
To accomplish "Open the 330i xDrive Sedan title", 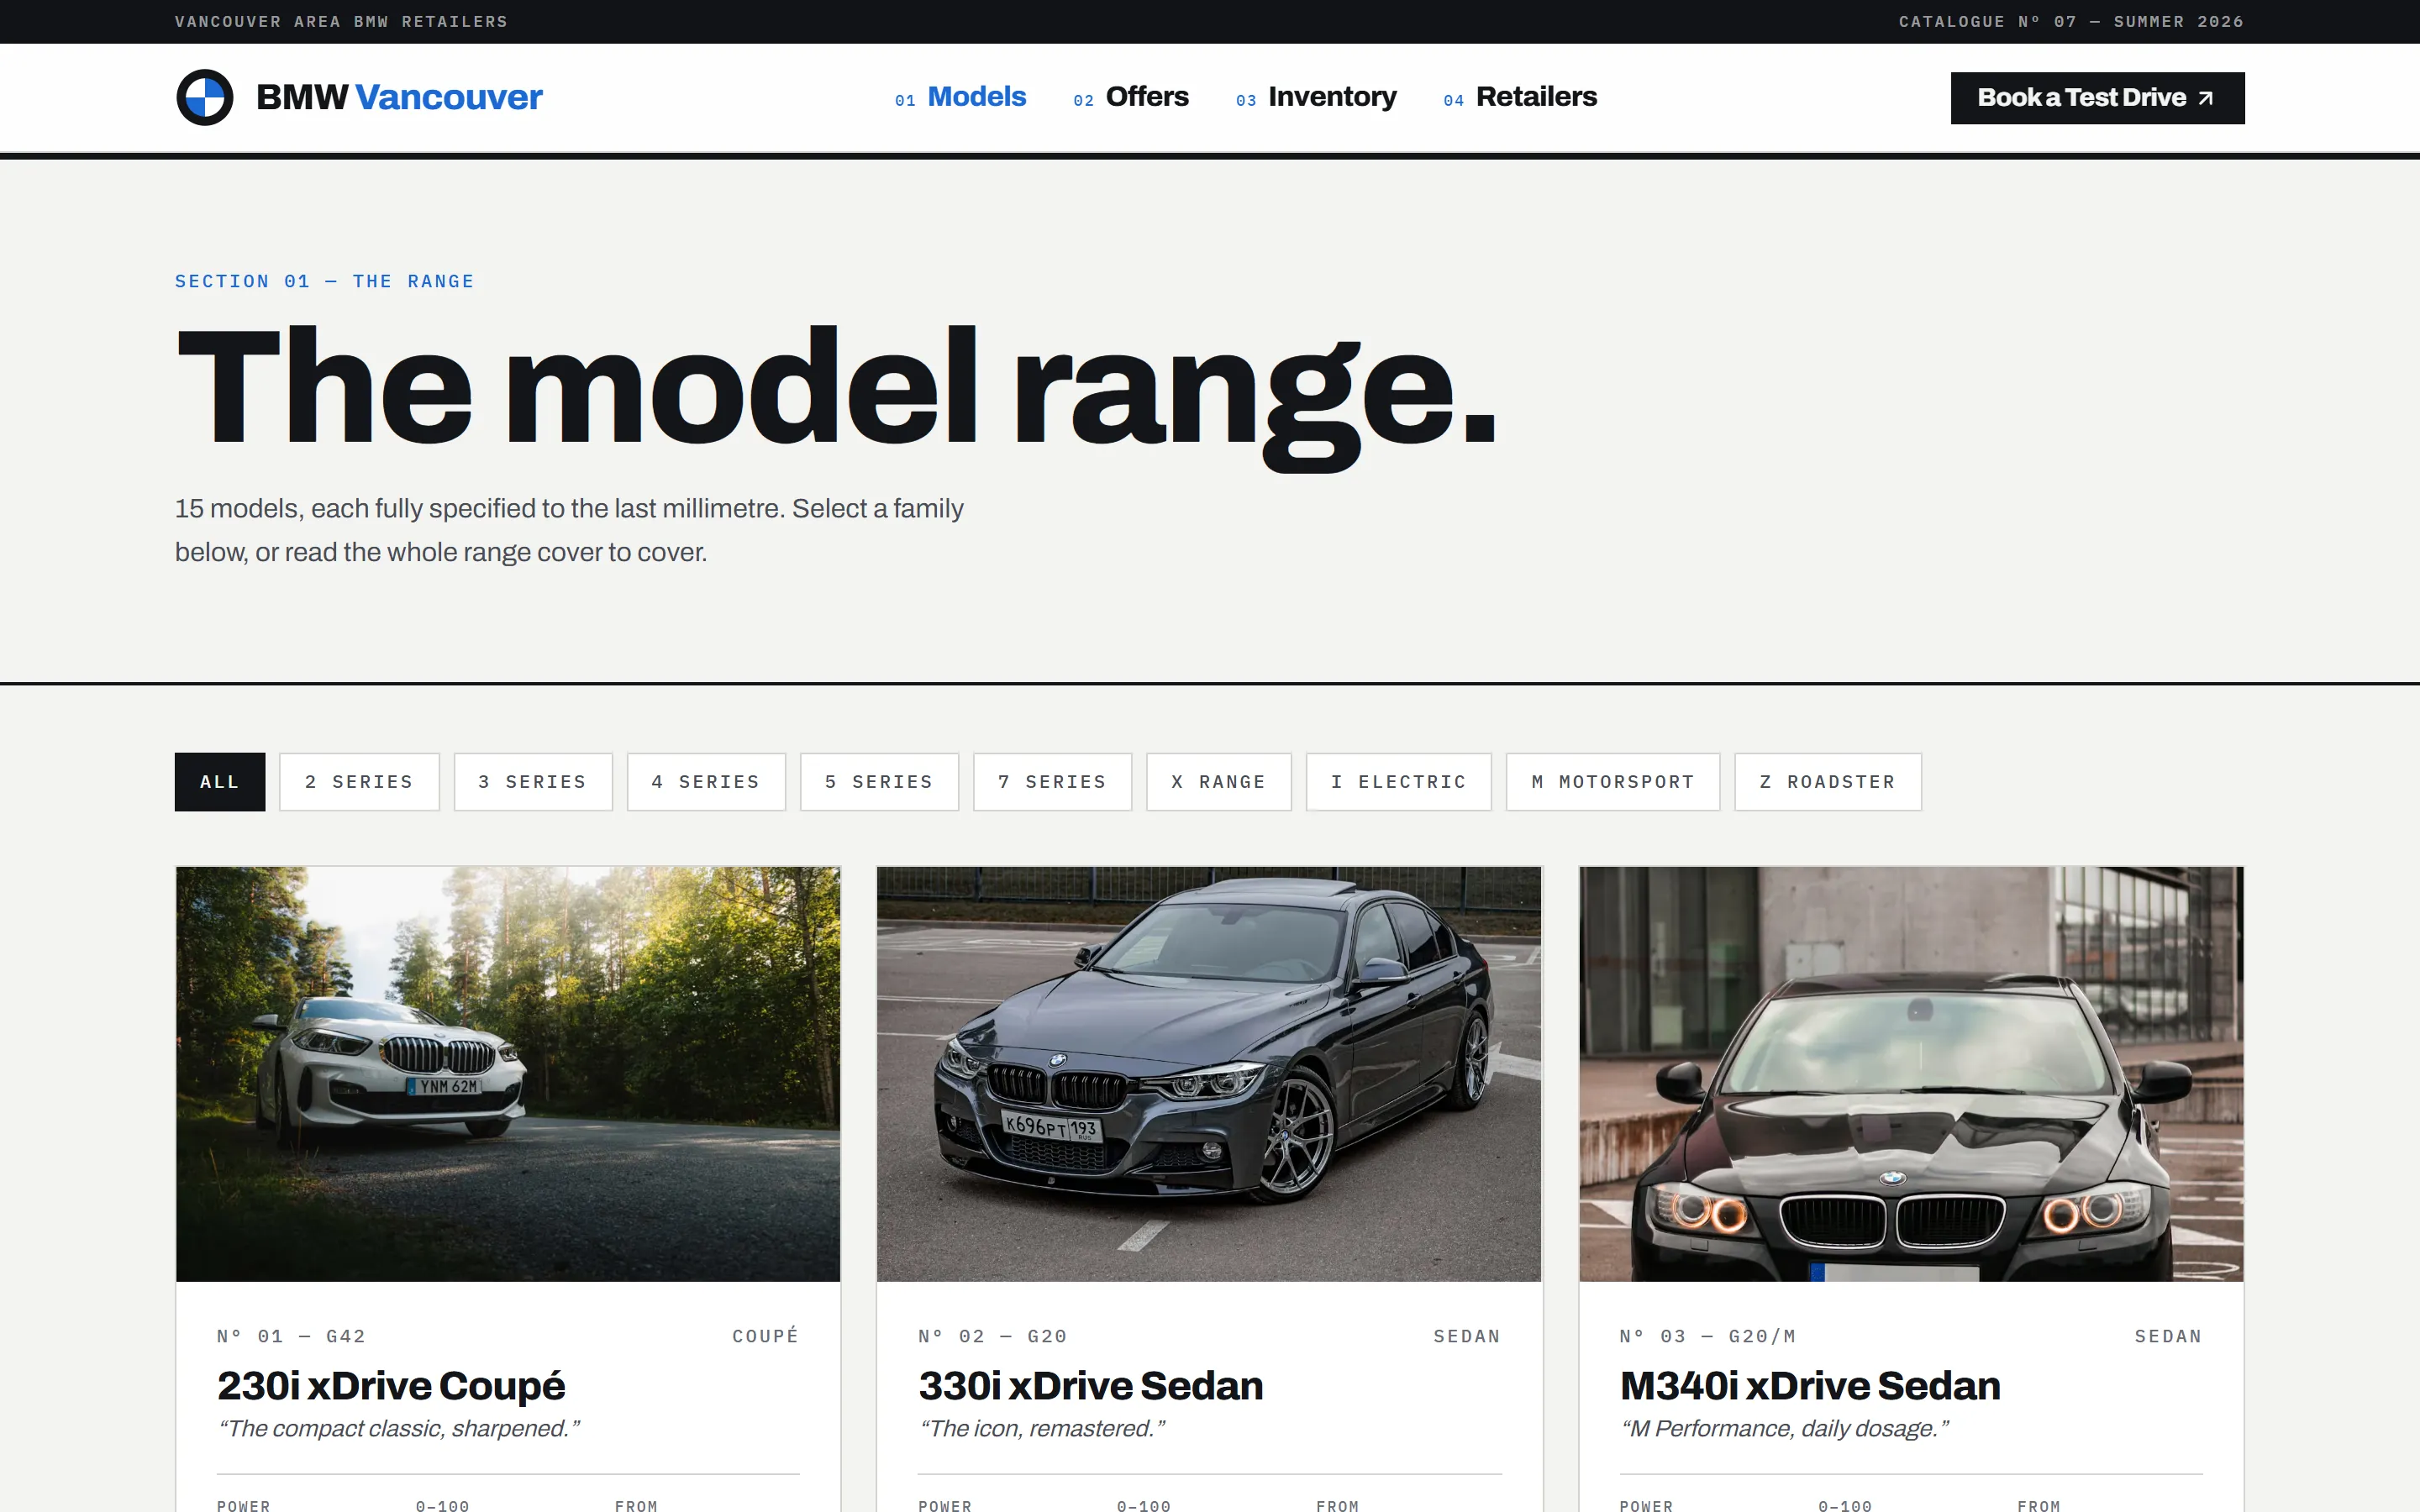I will (1091, 1385).
